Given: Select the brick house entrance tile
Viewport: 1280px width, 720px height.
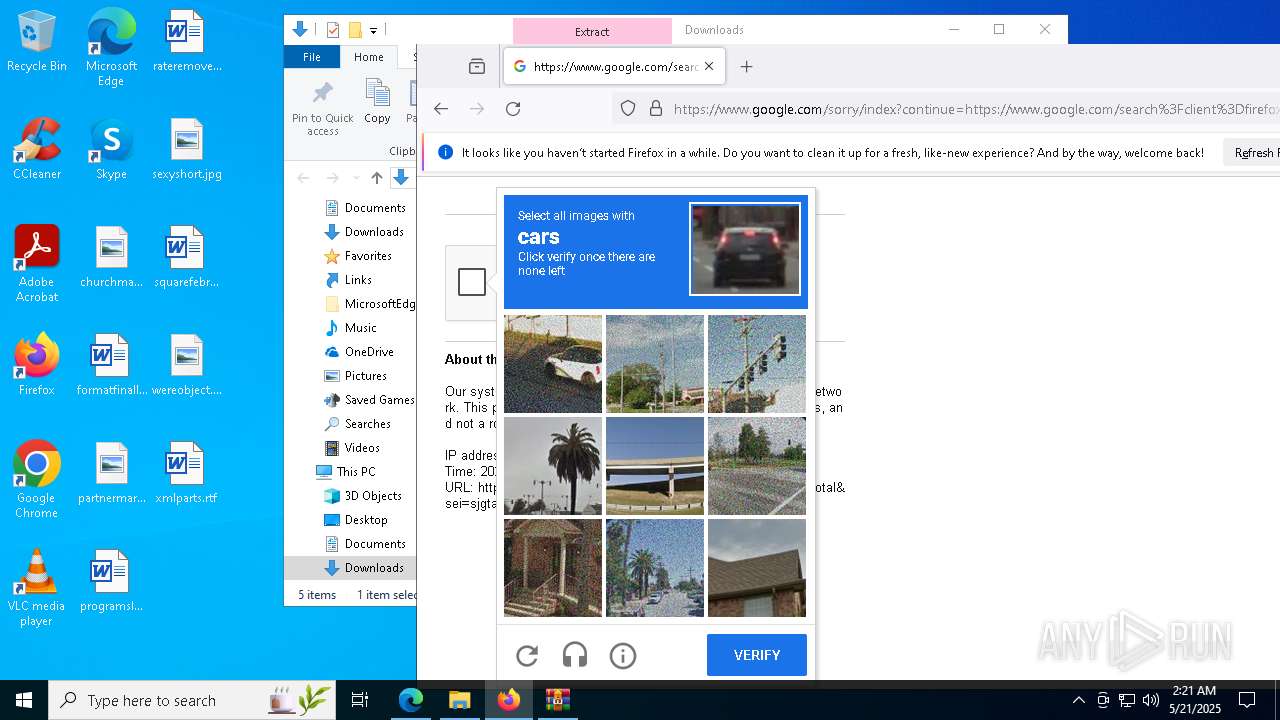Looking at the screenshot, I should (553, 568).
